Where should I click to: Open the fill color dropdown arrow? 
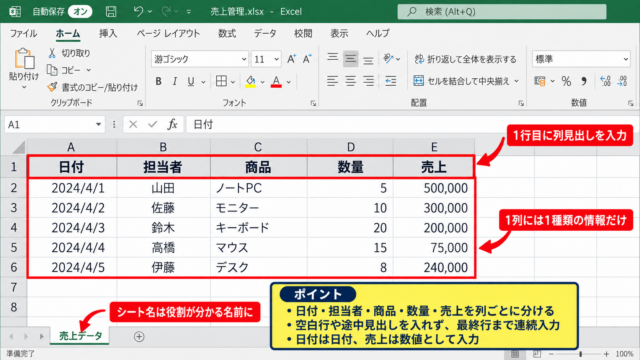[x=262, y=82]
